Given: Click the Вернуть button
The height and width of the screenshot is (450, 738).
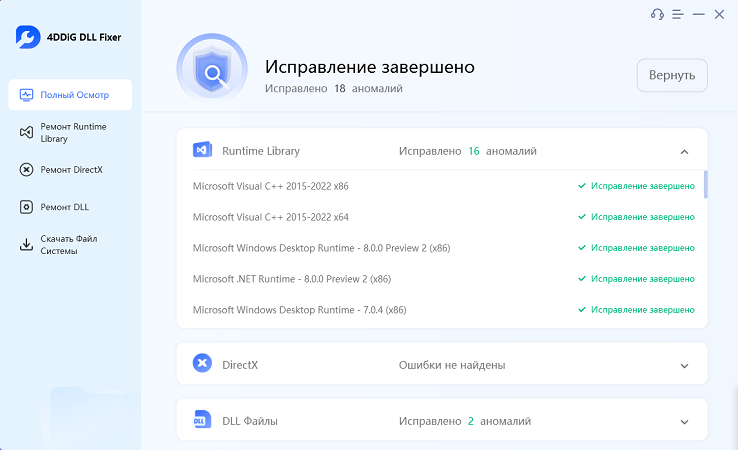Looking at the screenshot, I should pos(672,75).
